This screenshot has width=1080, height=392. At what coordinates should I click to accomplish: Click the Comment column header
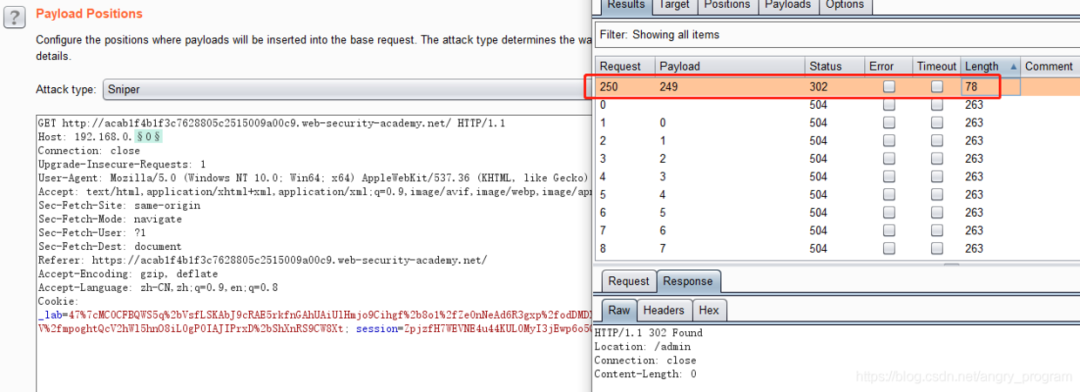pos(1049,67)
